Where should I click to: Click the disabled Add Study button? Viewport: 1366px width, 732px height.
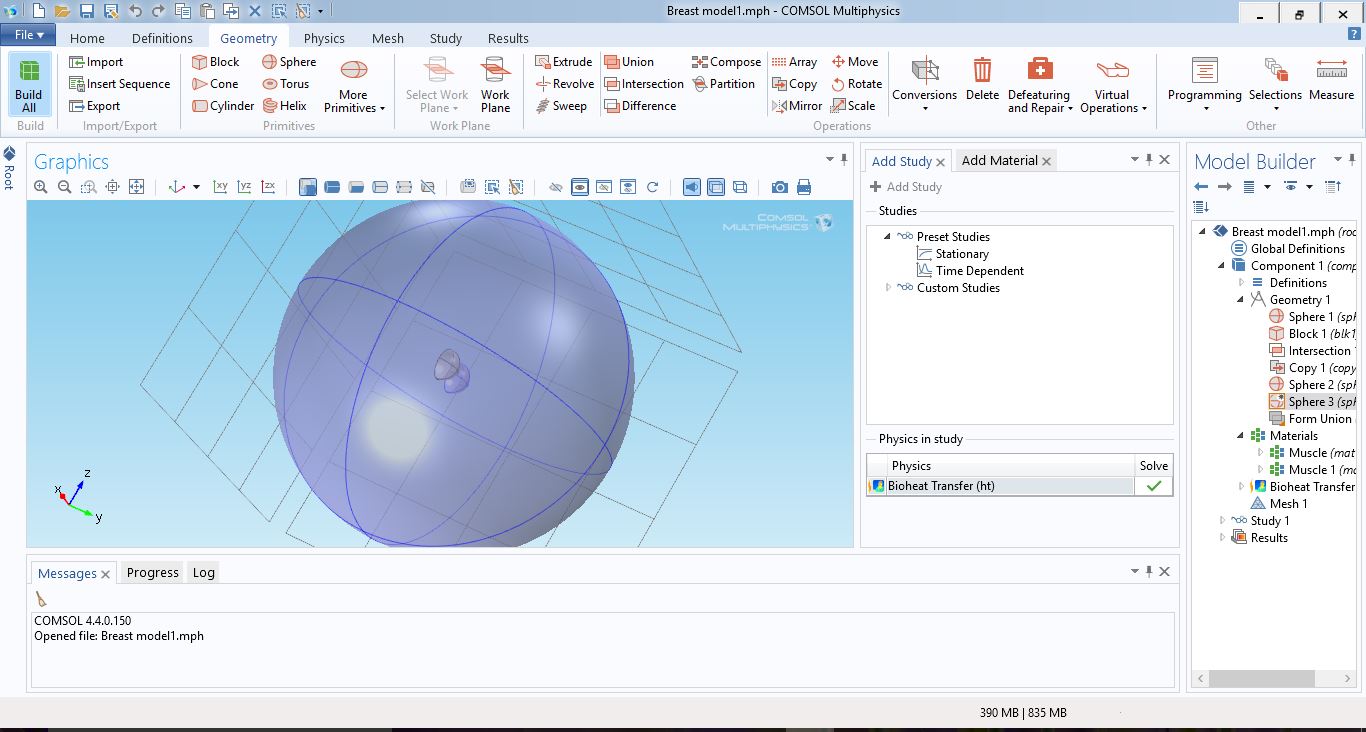(905, 187)
